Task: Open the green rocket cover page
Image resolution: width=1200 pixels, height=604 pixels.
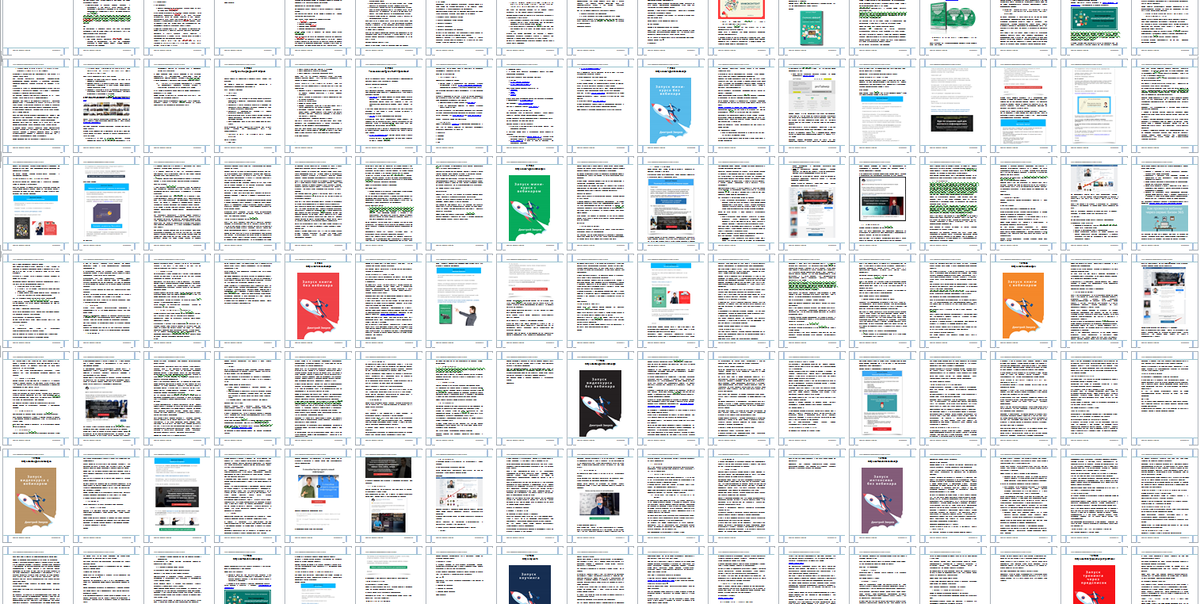Action: pos(530,202)
